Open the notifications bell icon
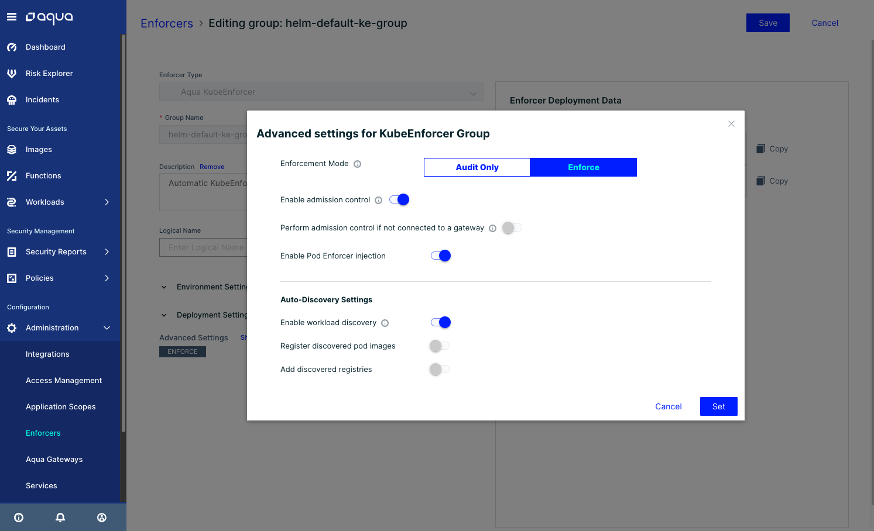 60,518
